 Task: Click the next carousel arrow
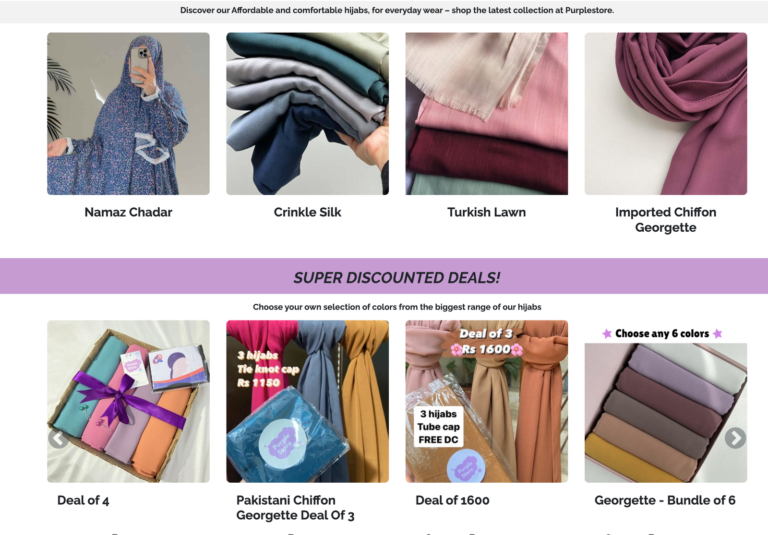pyautogui.click(x=735, y=438)
